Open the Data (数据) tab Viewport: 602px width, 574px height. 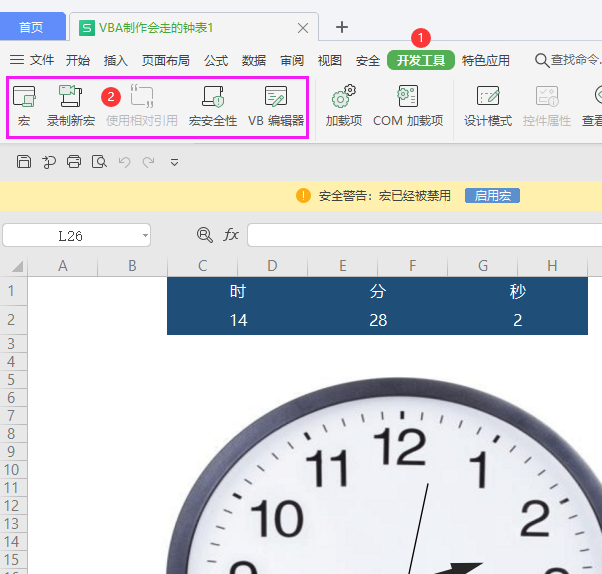coord(254,60)
